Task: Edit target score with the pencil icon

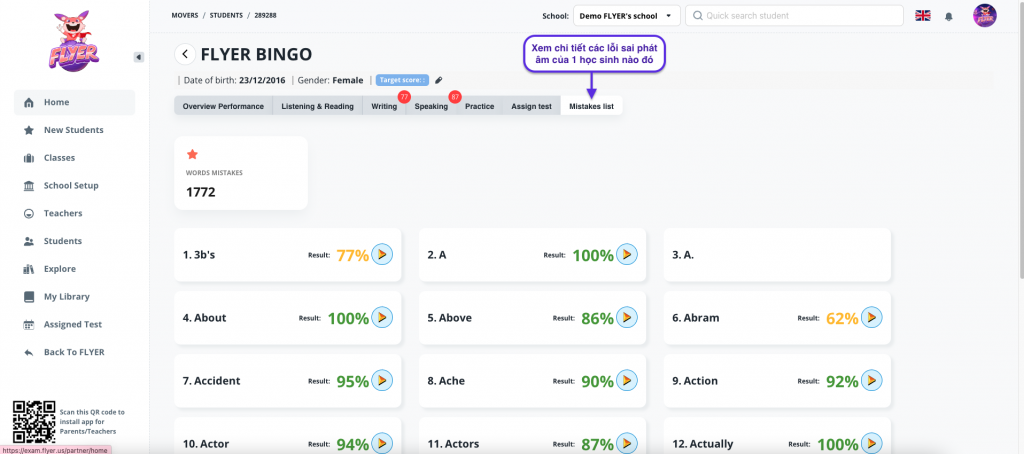Action: click(x=438, y=80)
